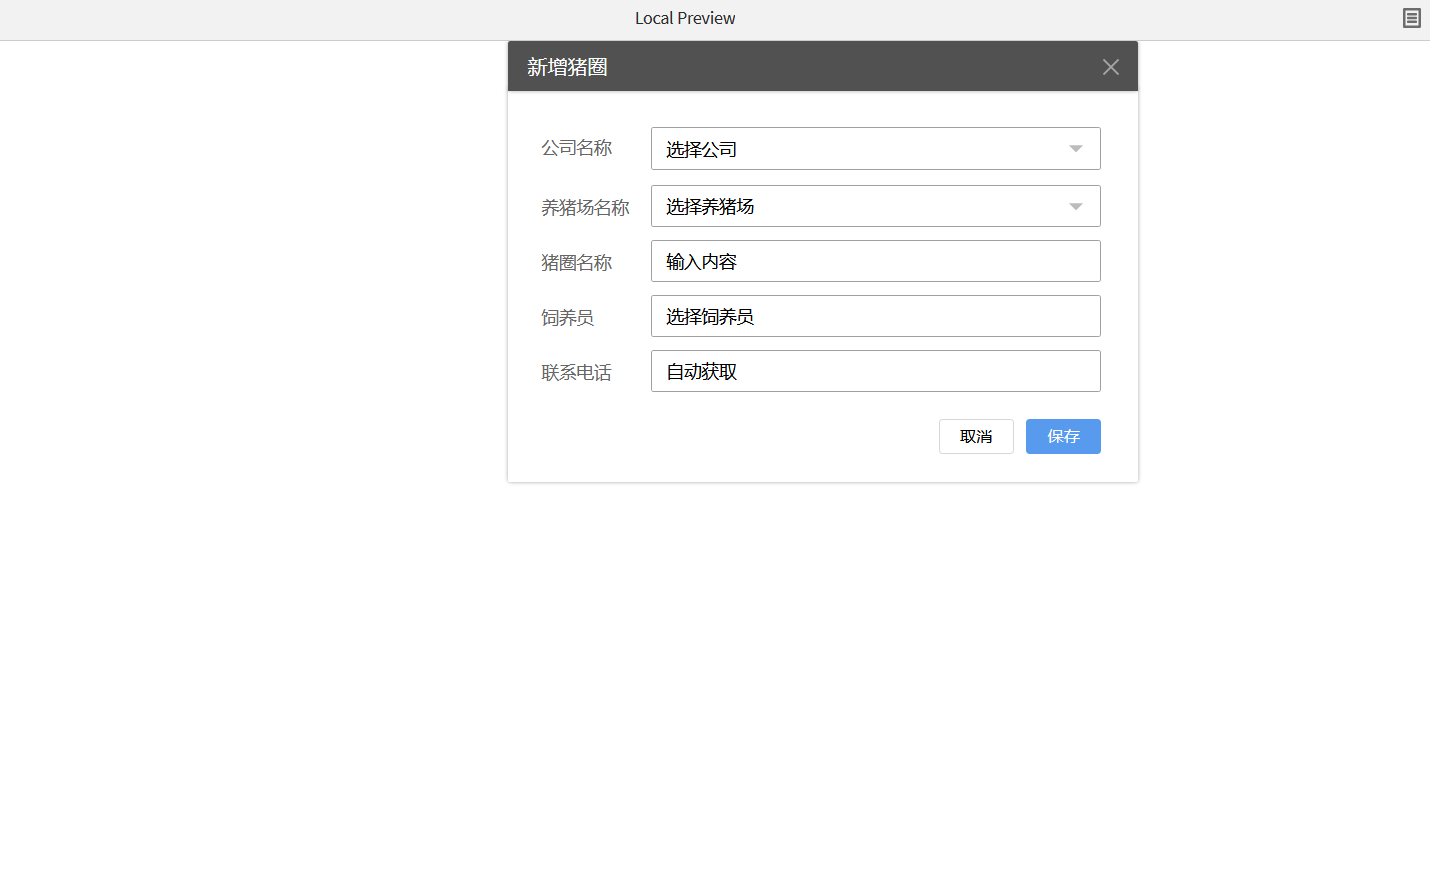Open the 选择养猪场 dropdown

click(875, 206)
